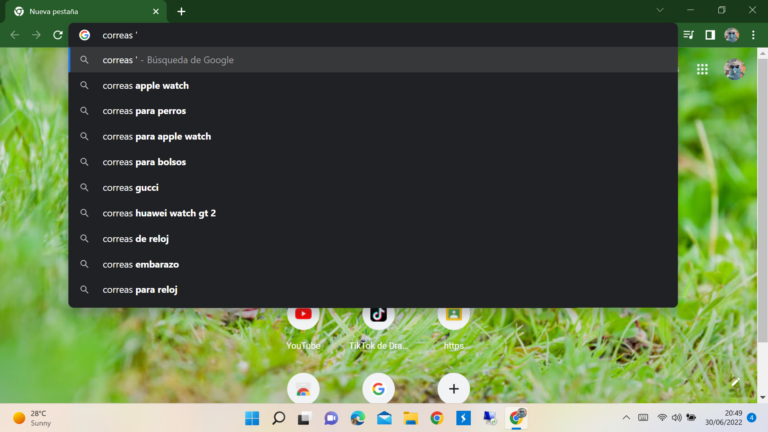This screenshot has height=432, width=768.
Task: Reload the current page
Action: (58, 35)
